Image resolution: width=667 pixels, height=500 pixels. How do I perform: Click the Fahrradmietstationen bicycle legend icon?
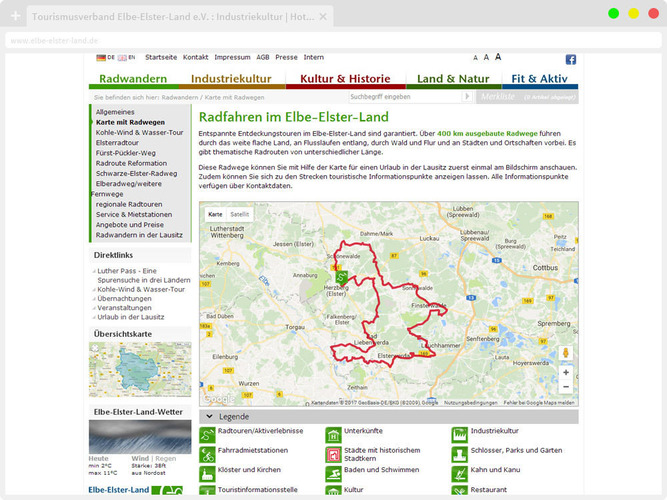point(207,455)
